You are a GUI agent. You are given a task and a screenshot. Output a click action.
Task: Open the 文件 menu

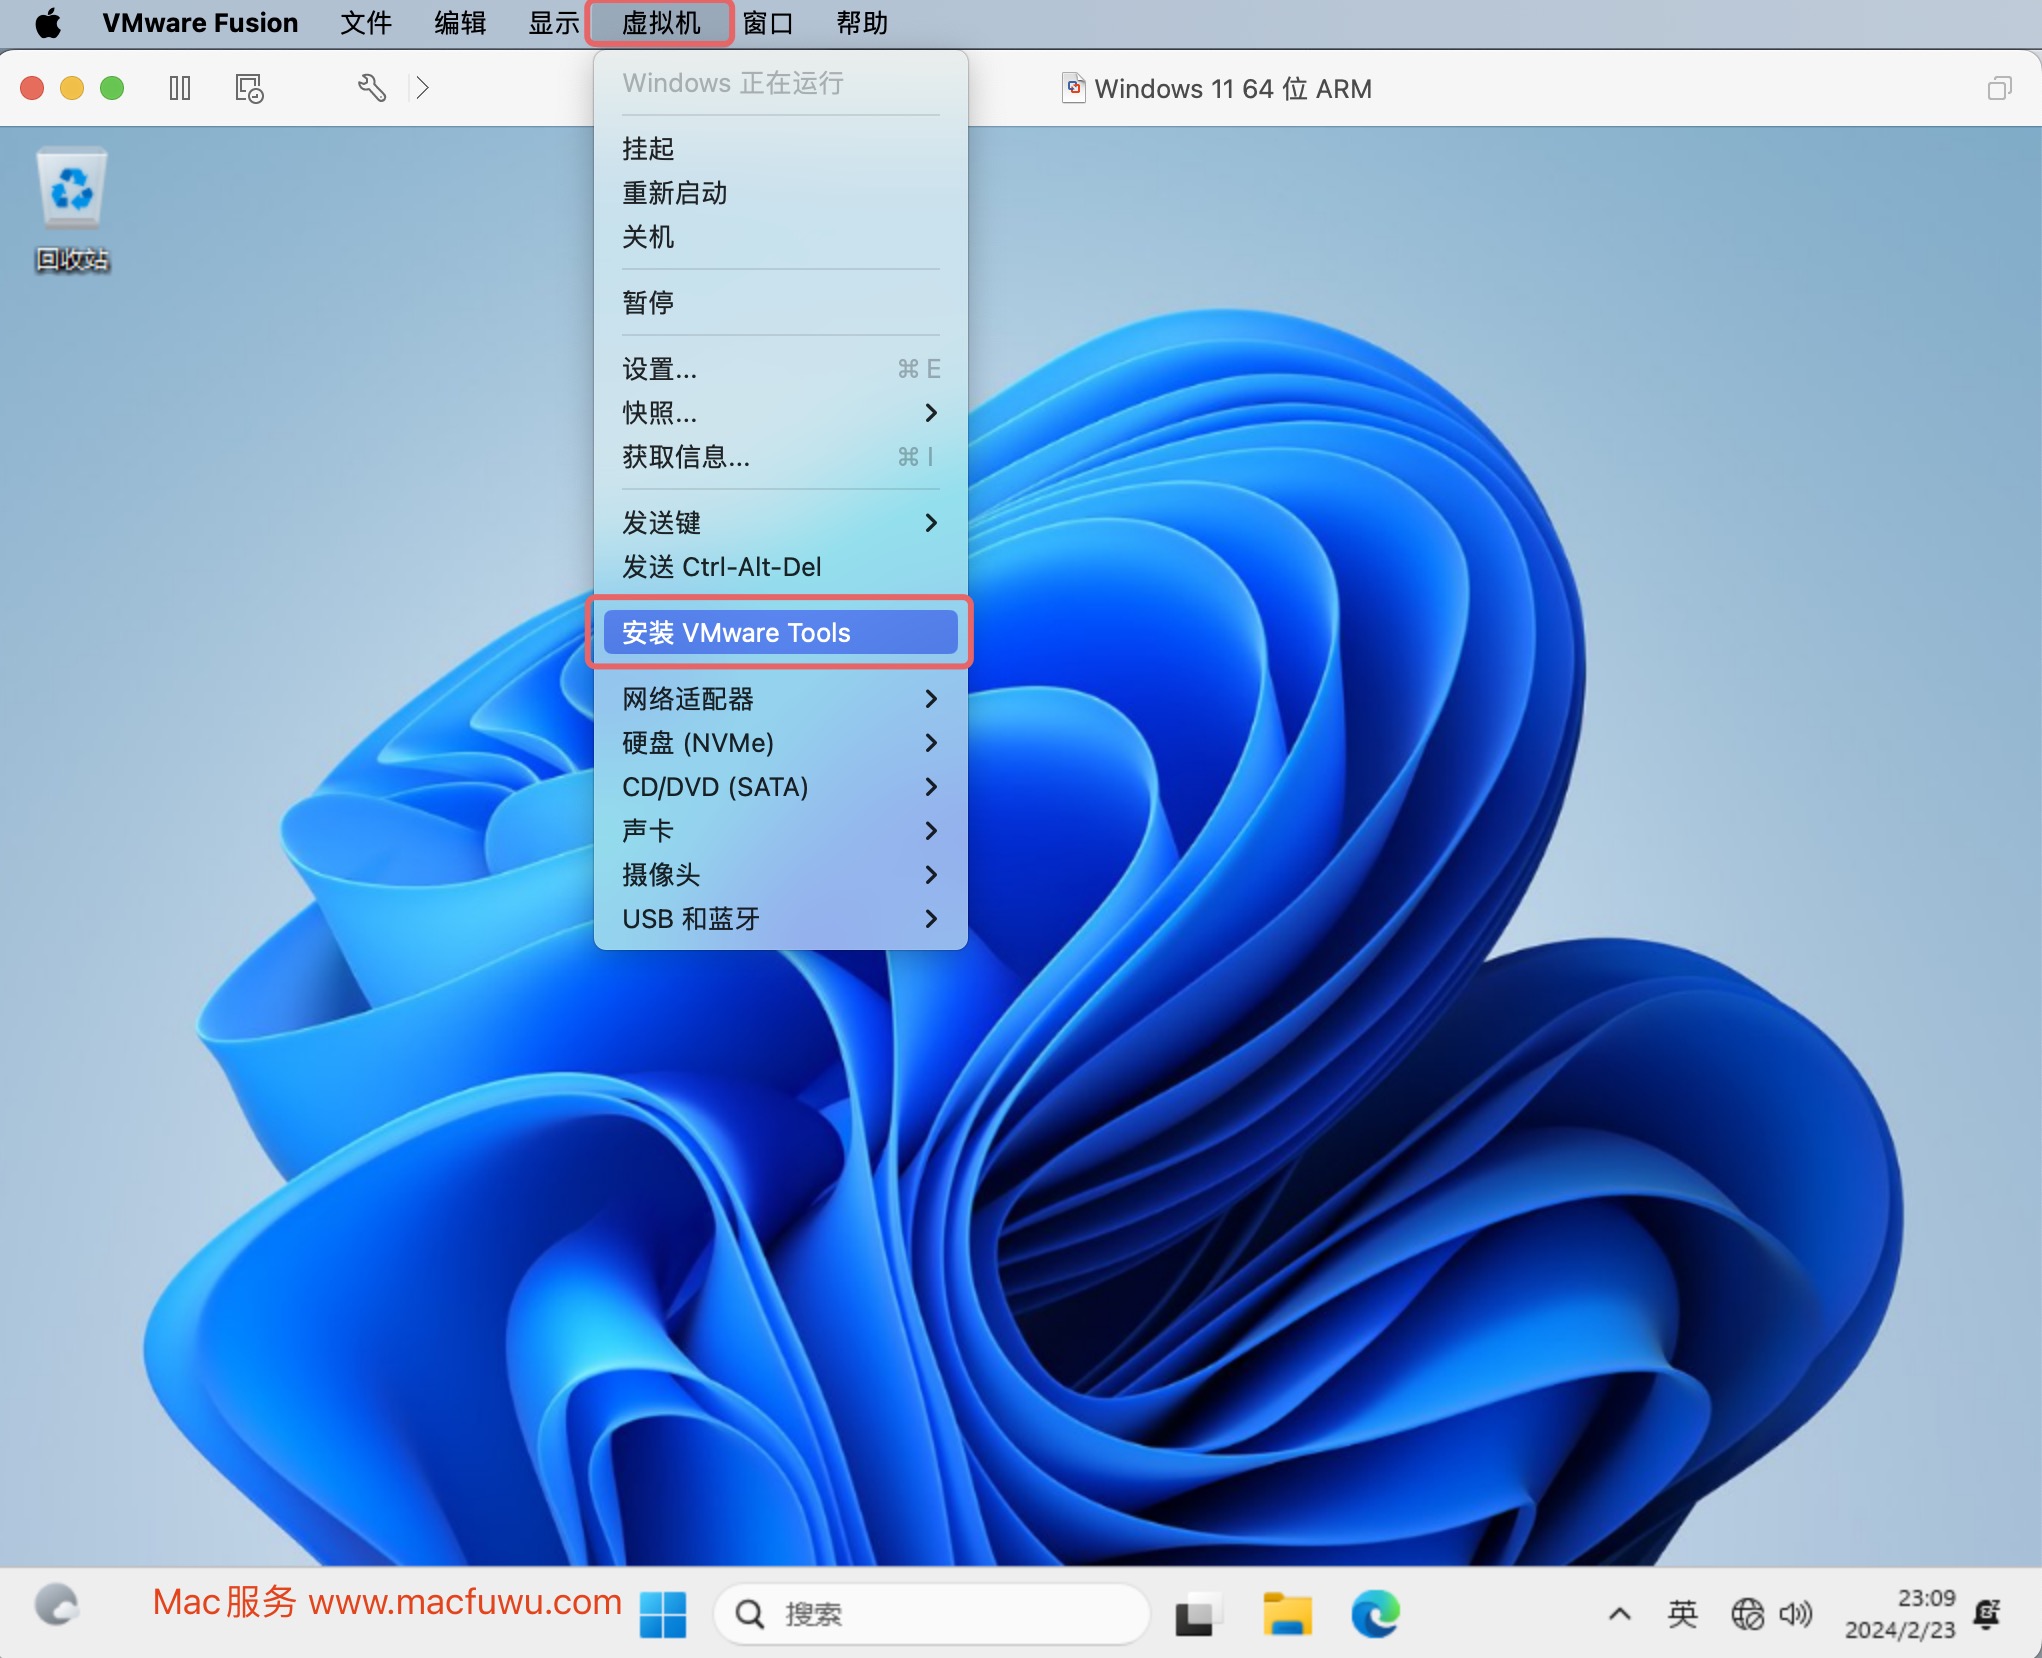[x=366, y=22]
